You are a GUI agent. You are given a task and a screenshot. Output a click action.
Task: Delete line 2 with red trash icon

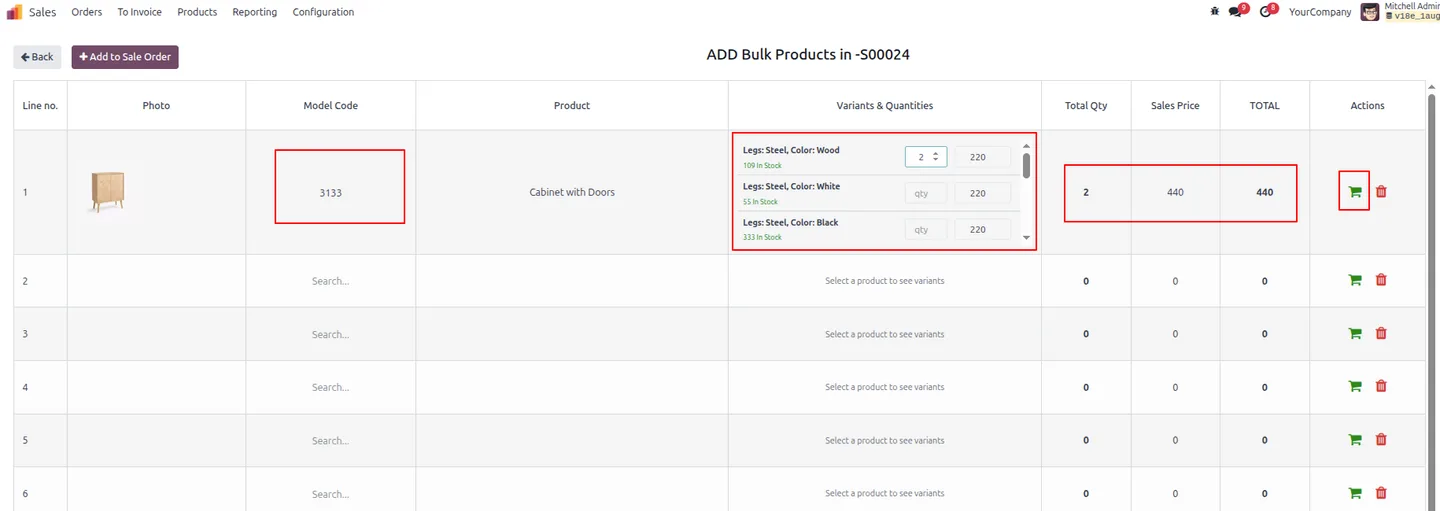click(x=1381, y=280)
